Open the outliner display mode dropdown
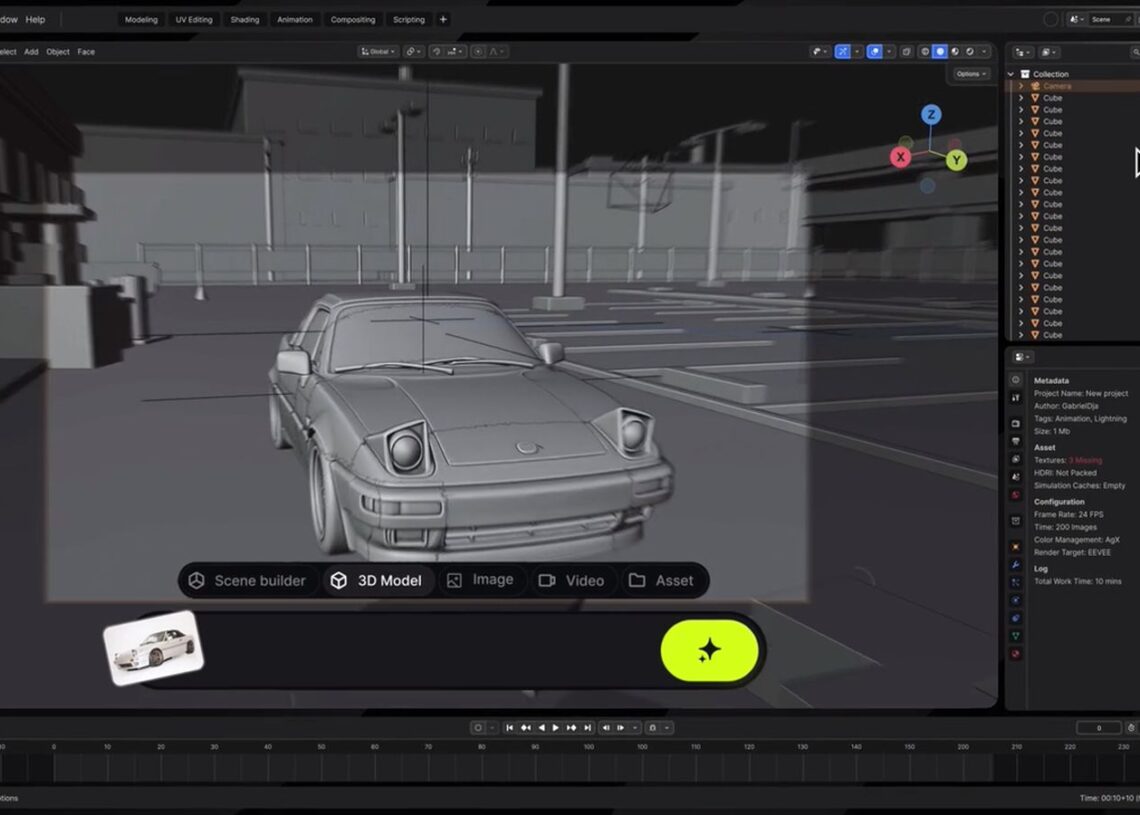 [x=1048, y=52]
